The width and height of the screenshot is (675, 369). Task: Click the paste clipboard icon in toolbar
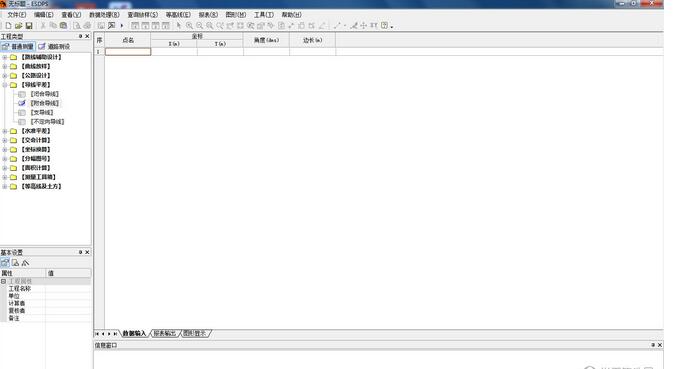point(63,26)
